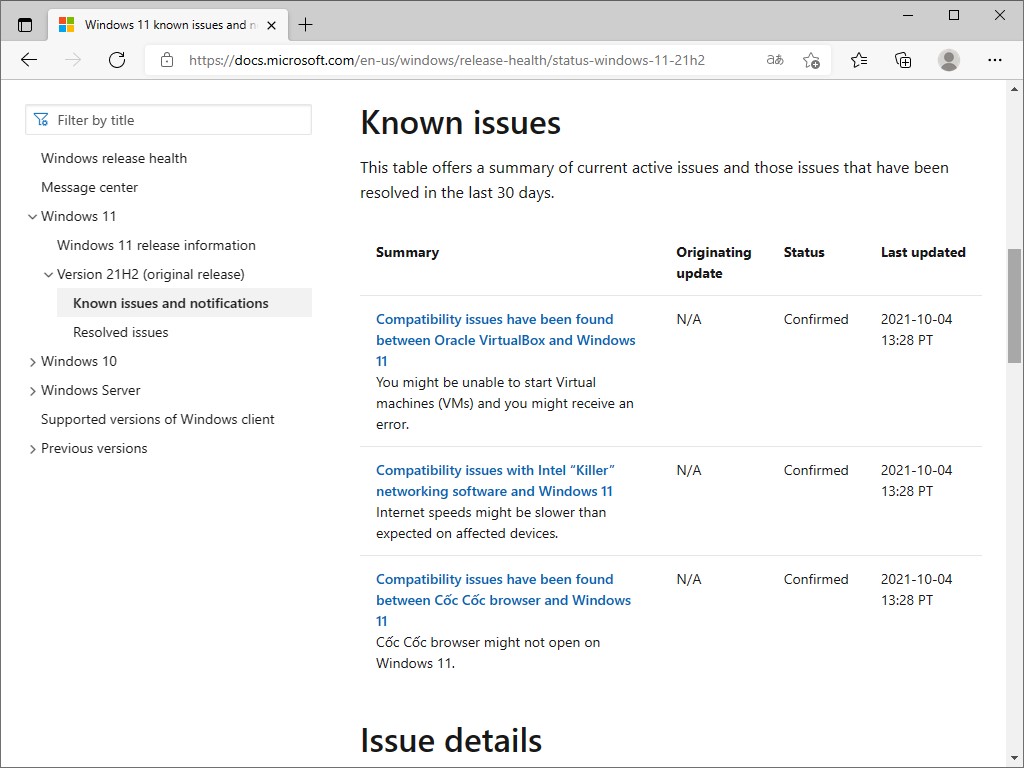Reload the current page

point(117,60)
